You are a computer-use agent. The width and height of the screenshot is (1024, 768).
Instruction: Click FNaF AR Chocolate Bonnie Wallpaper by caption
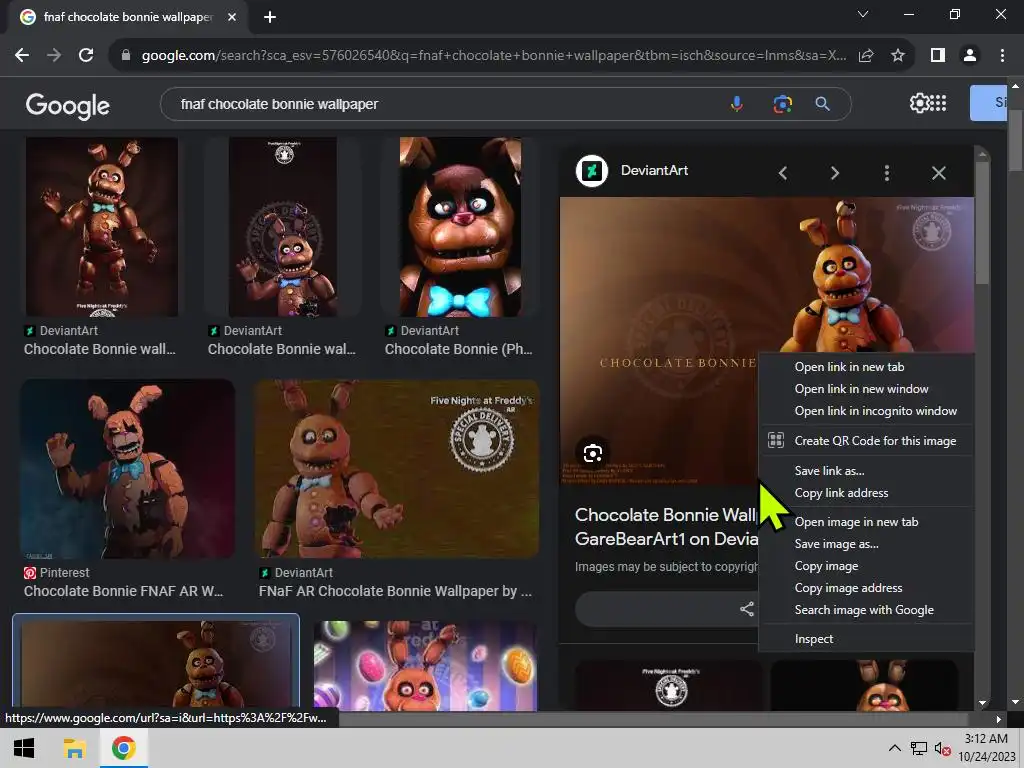click(x=395, y=591)
